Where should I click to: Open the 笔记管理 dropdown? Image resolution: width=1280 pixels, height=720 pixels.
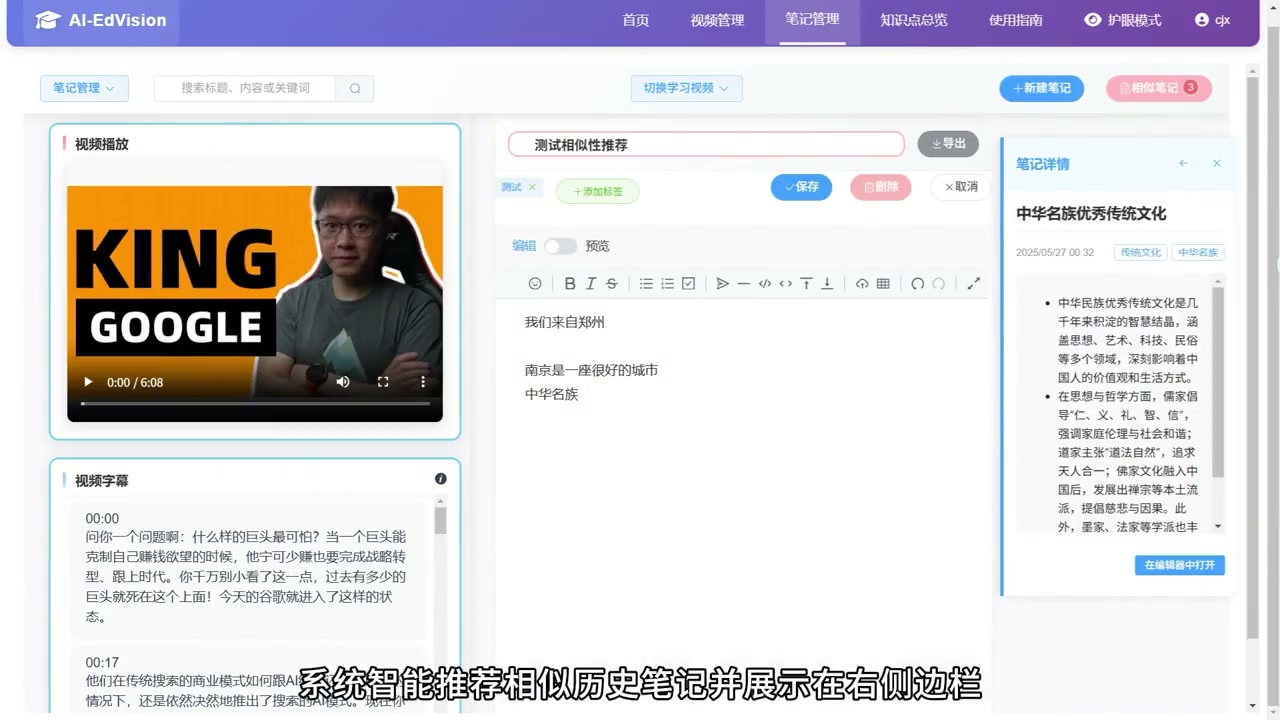tap(84, 88)
